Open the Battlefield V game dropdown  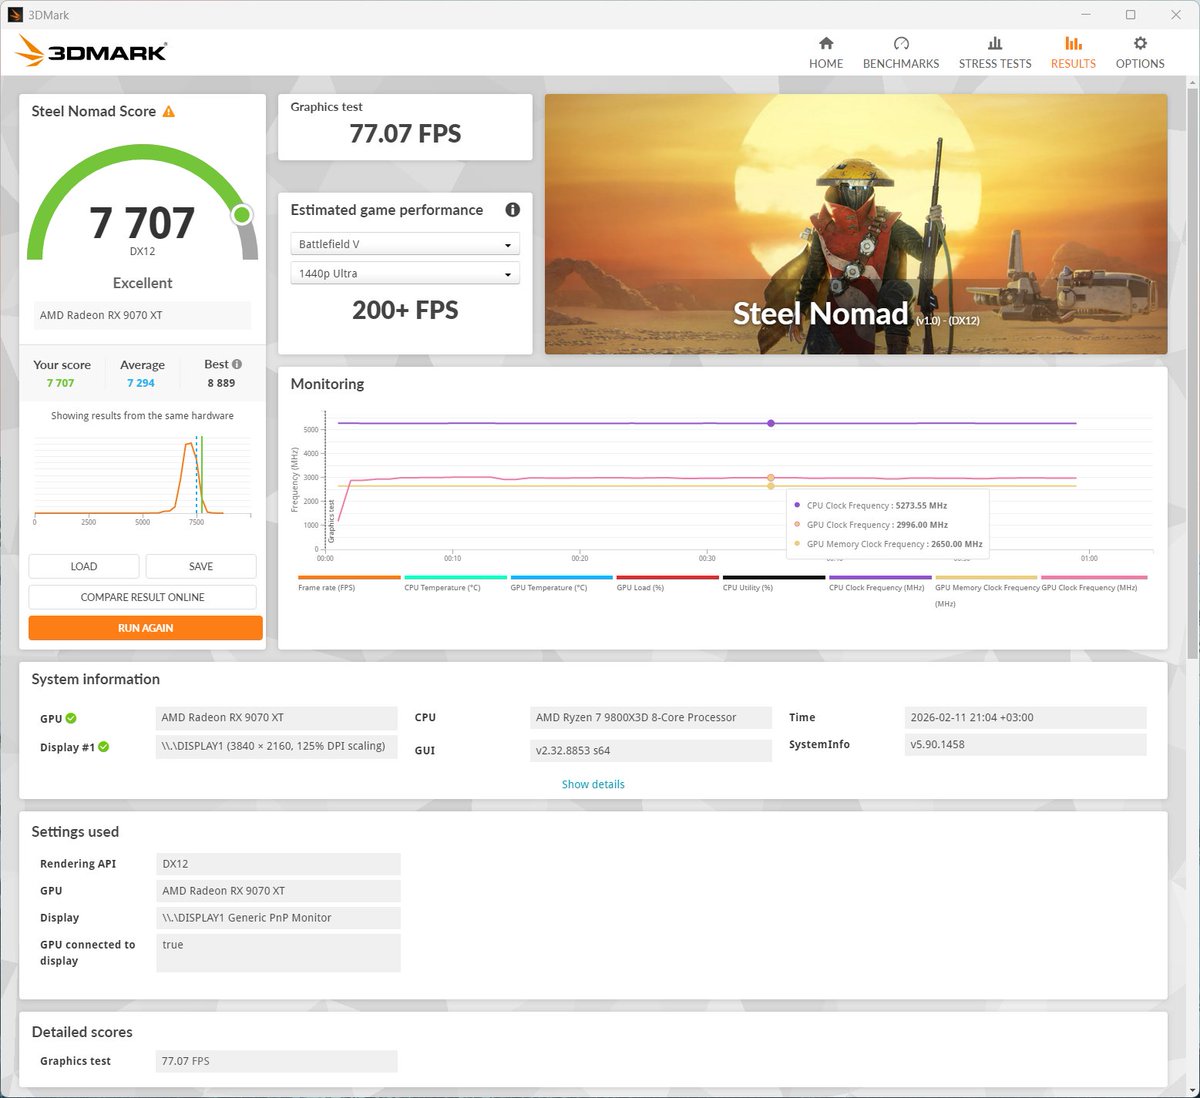[x=405, y=244]
